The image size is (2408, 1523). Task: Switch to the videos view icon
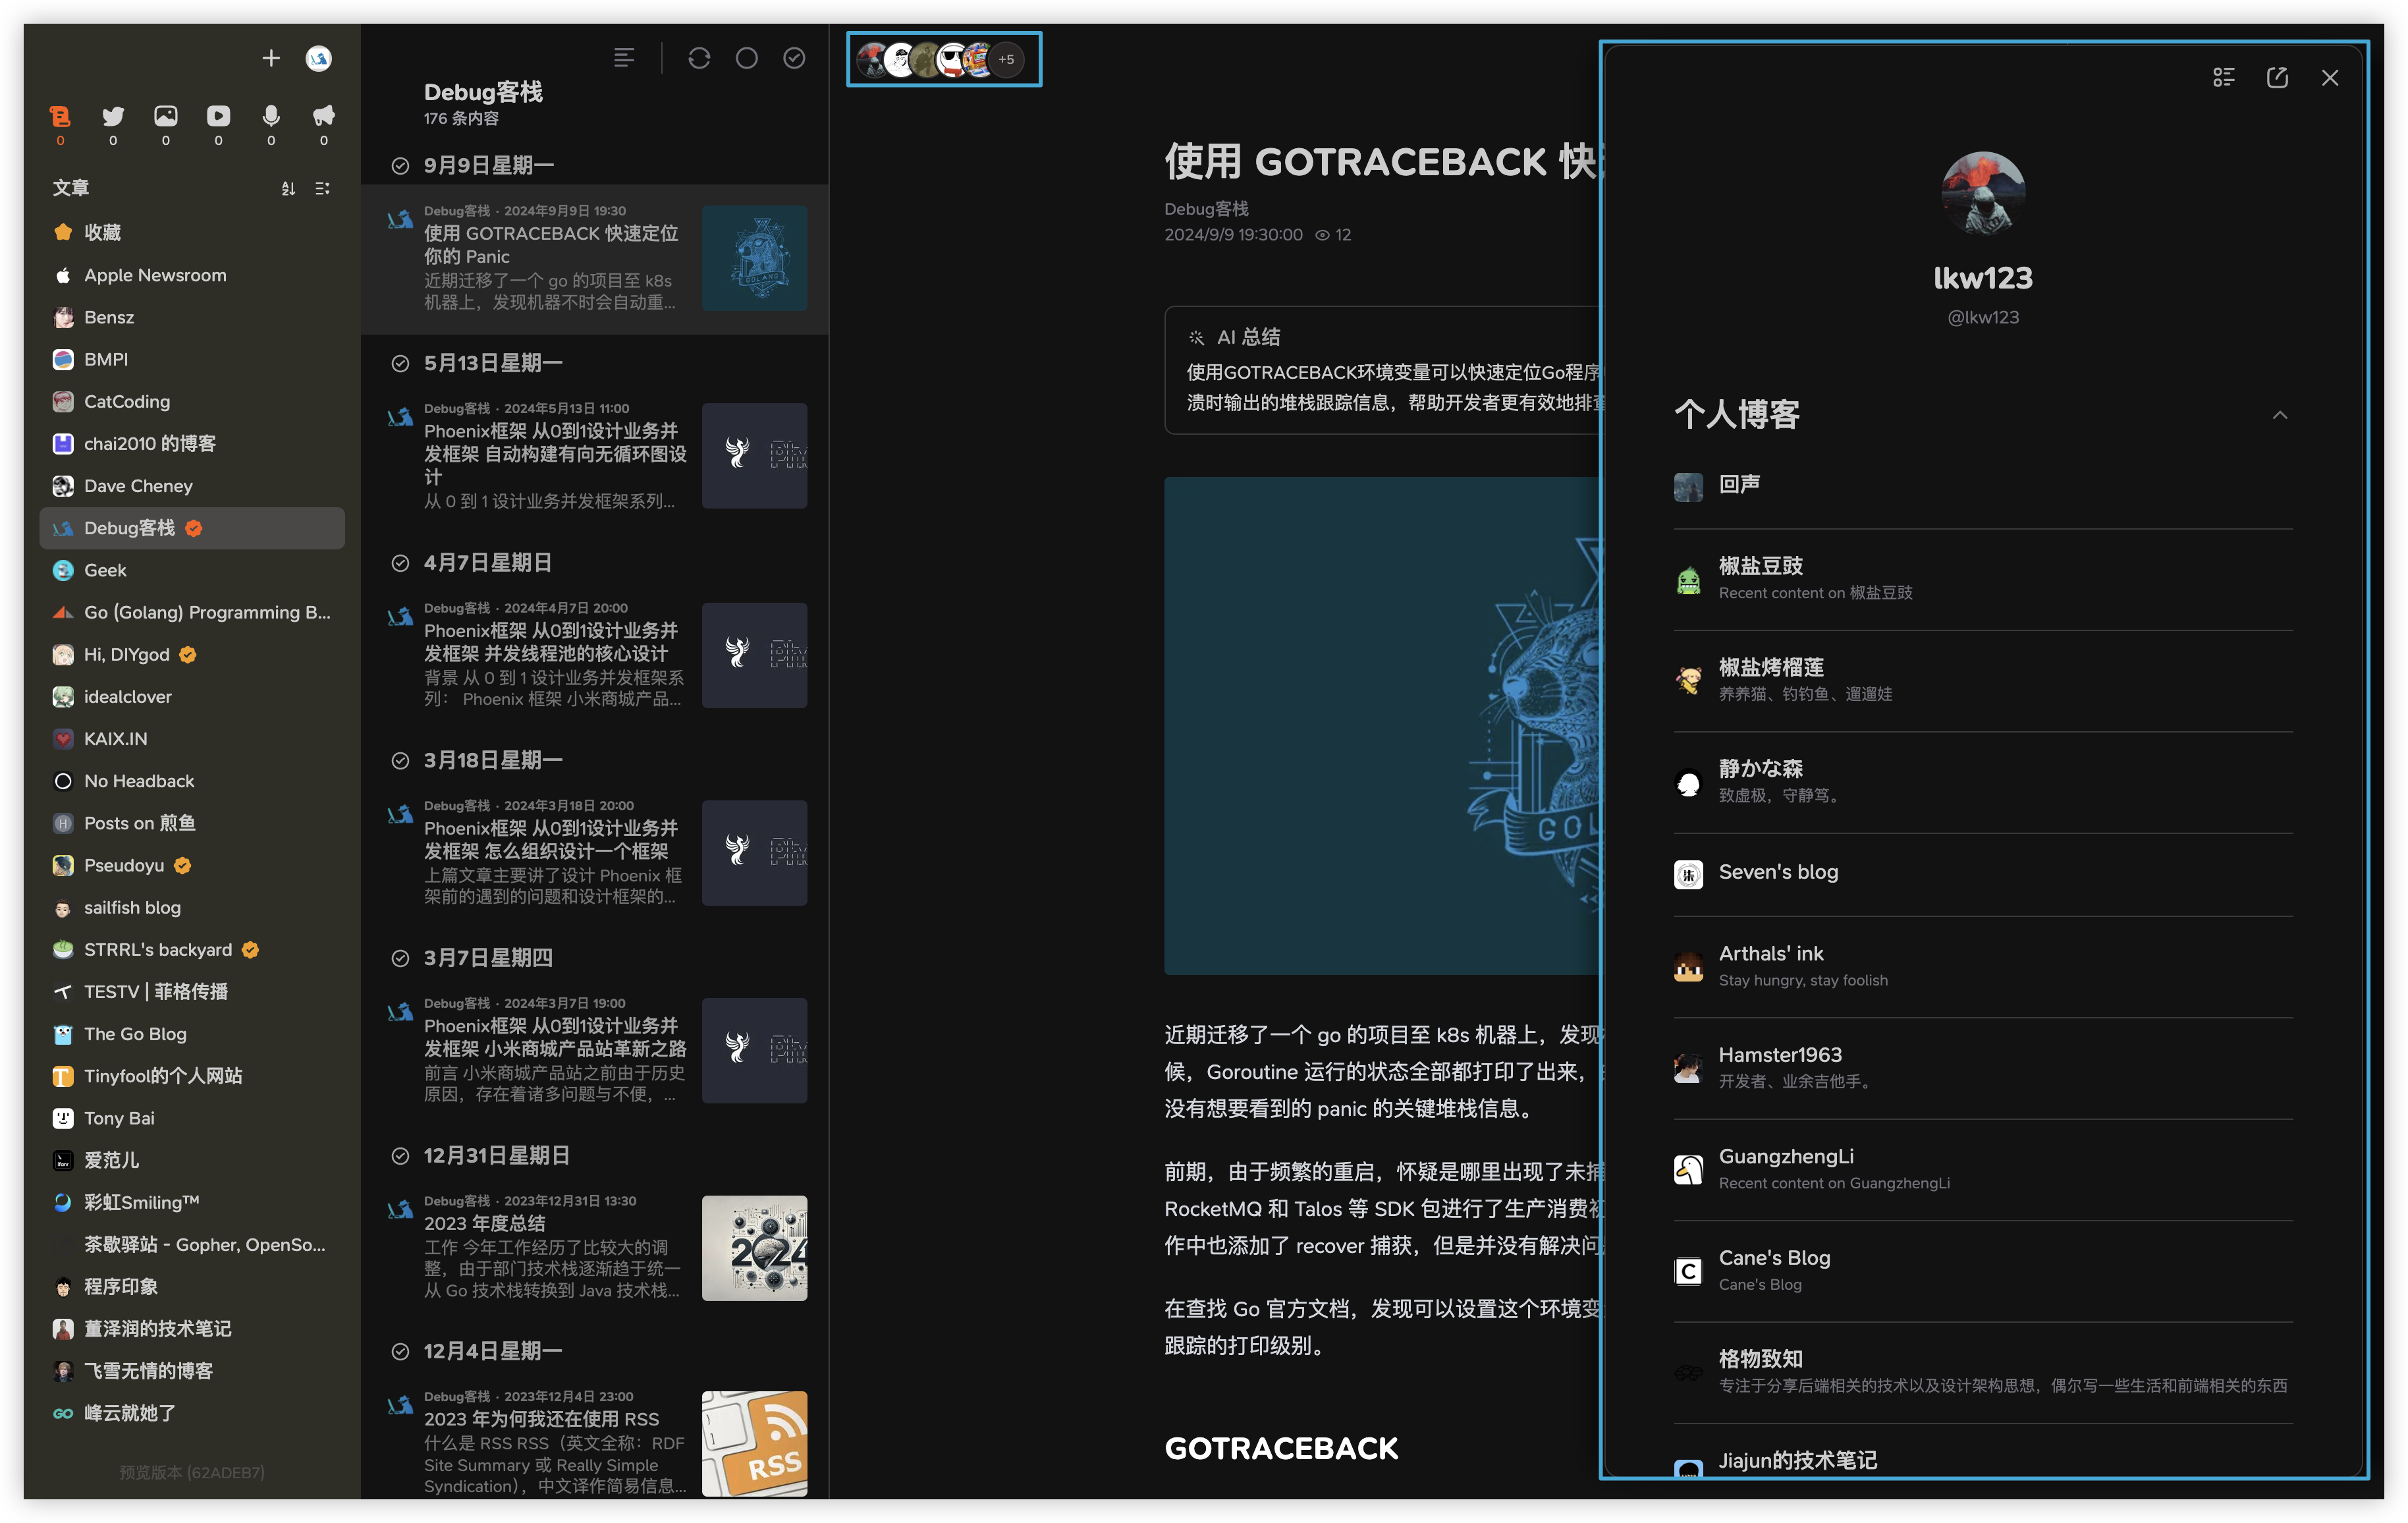point(218,116)
